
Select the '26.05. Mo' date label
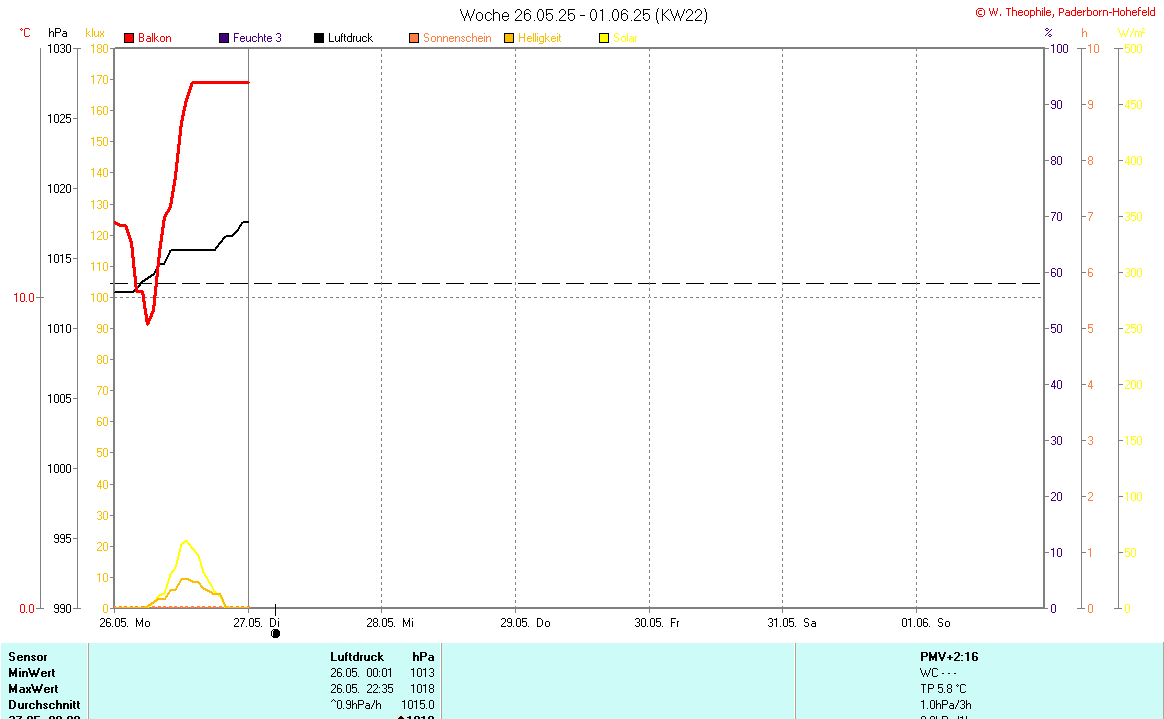(125, 623)
